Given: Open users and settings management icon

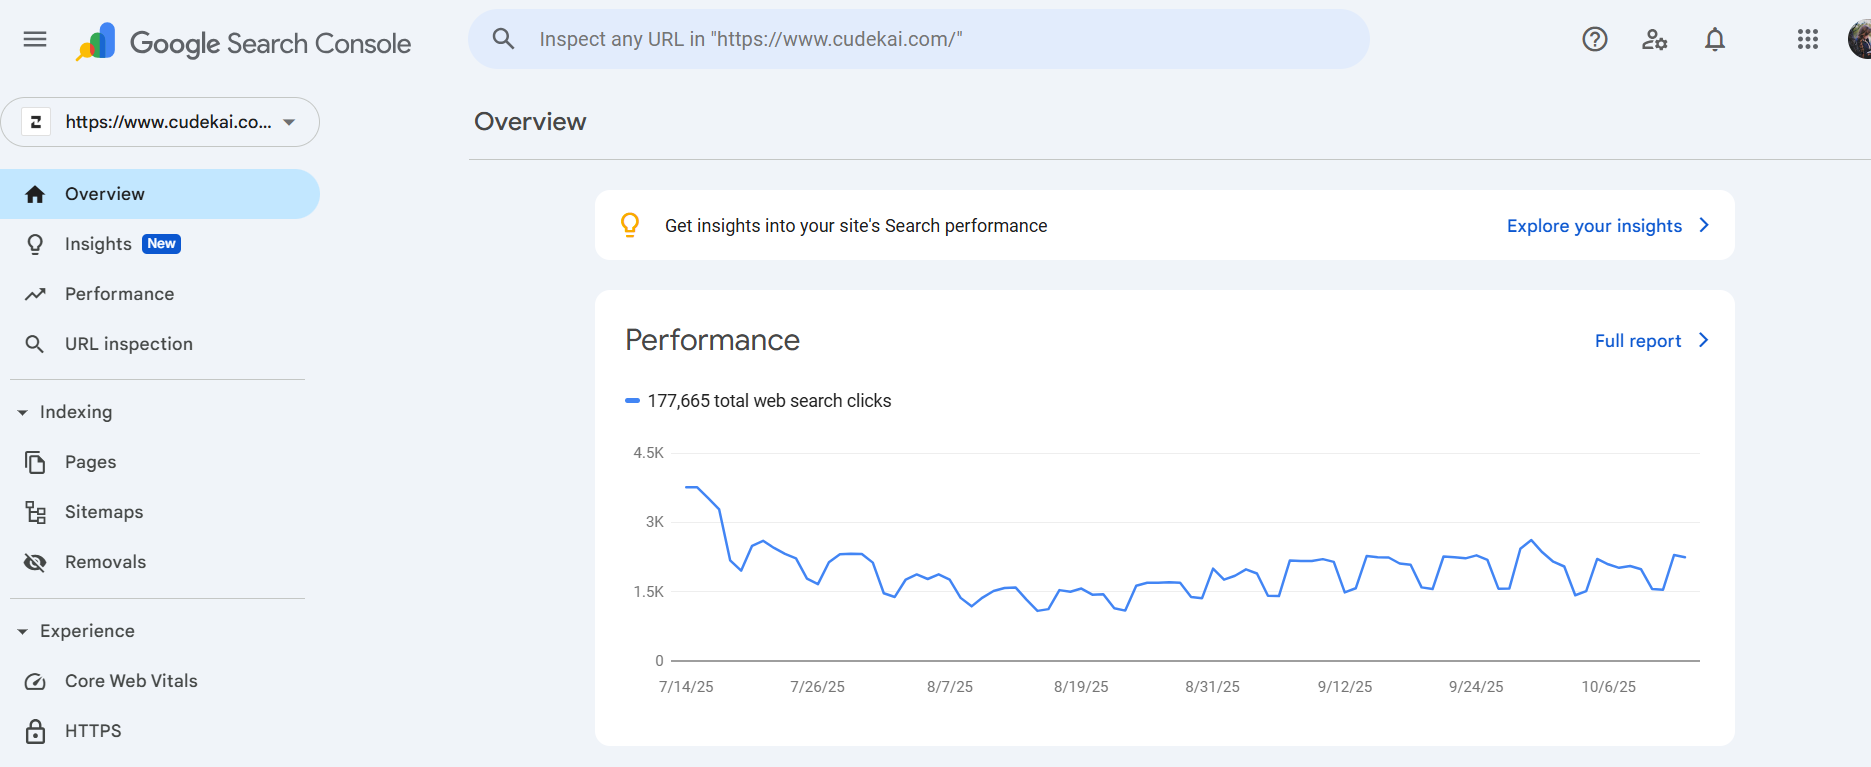Looking at the screenshot, I should pyautogui.click(x=1655, y=39).
